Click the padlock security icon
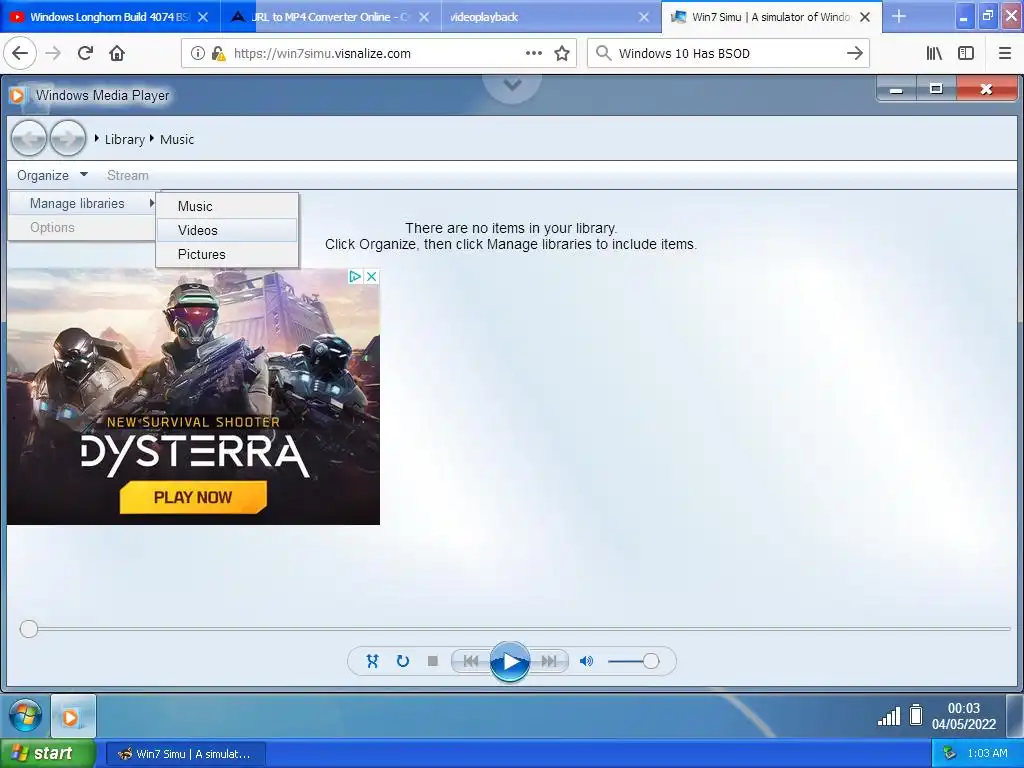The image size is (1024, 768). coord(218,54)
